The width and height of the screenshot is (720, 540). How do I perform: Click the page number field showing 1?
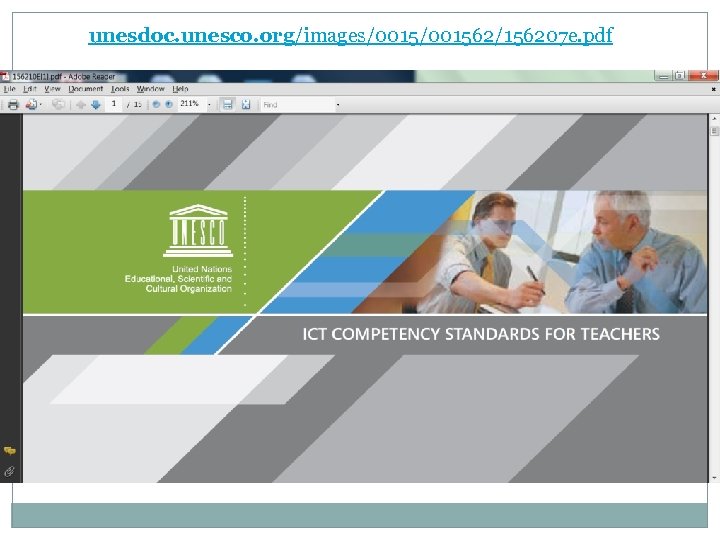pos(113,104)
